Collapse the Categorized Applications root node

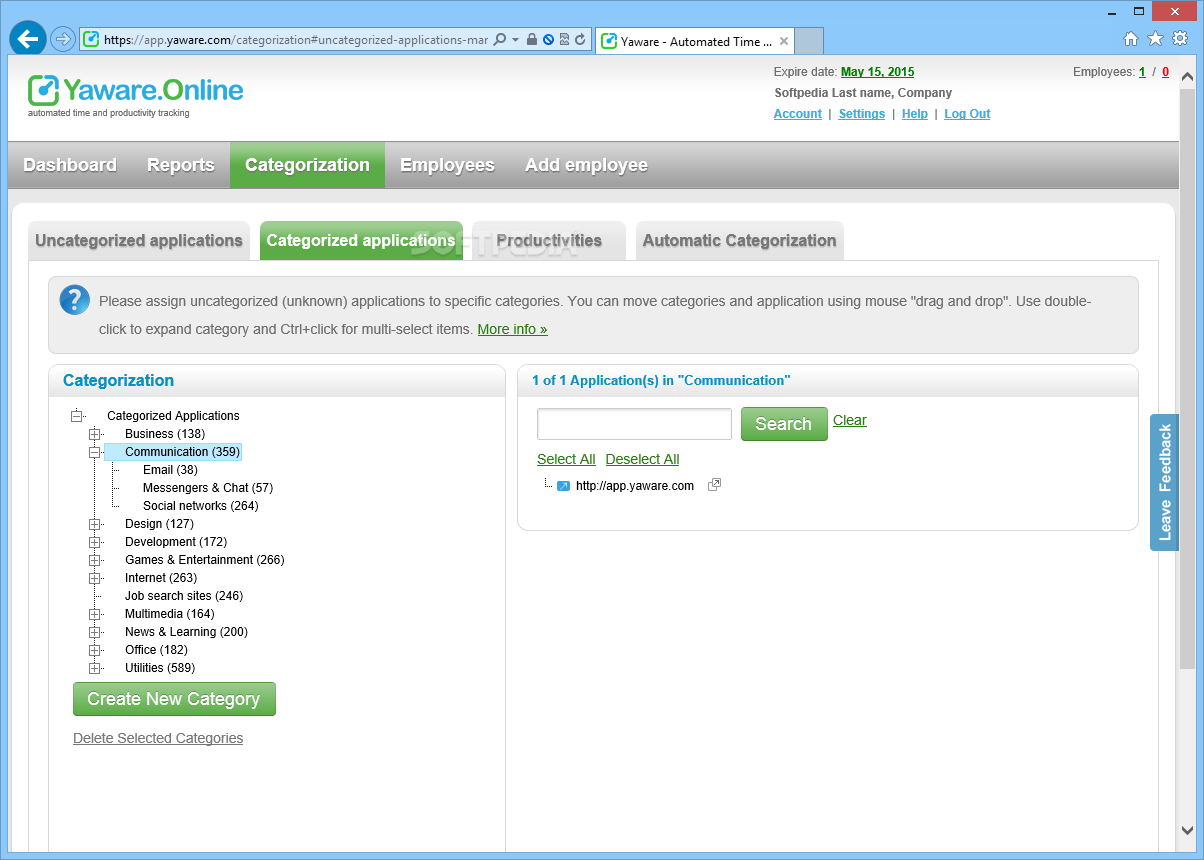tap(77, 416)
